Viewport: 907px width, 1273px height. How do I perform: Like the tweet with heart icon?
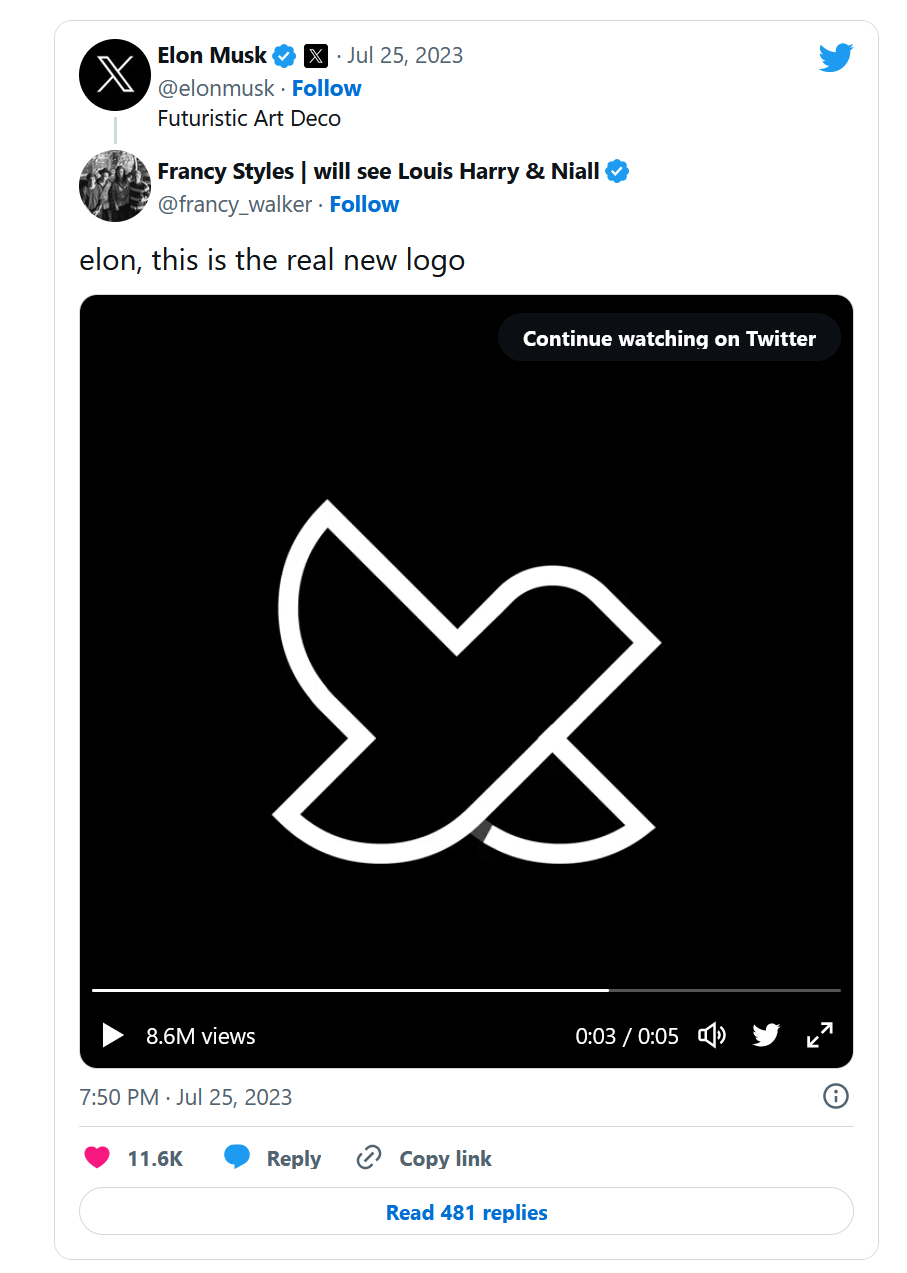click(97, 1158)
